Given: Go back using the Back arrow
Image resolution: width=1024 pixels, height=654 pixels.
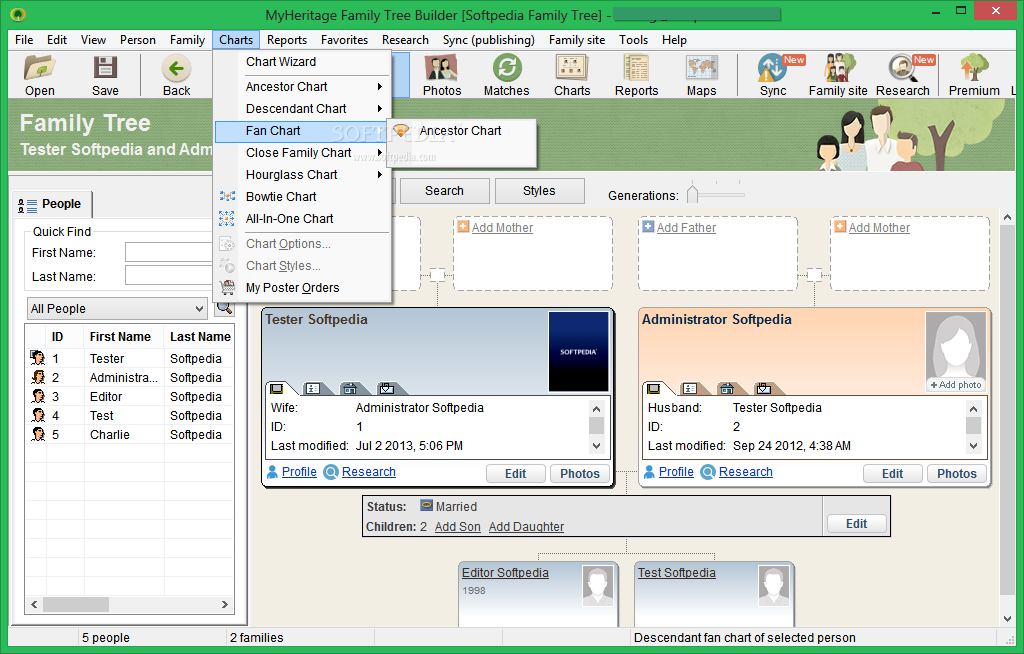Looking at the screenshot, I should coord(176,75).
